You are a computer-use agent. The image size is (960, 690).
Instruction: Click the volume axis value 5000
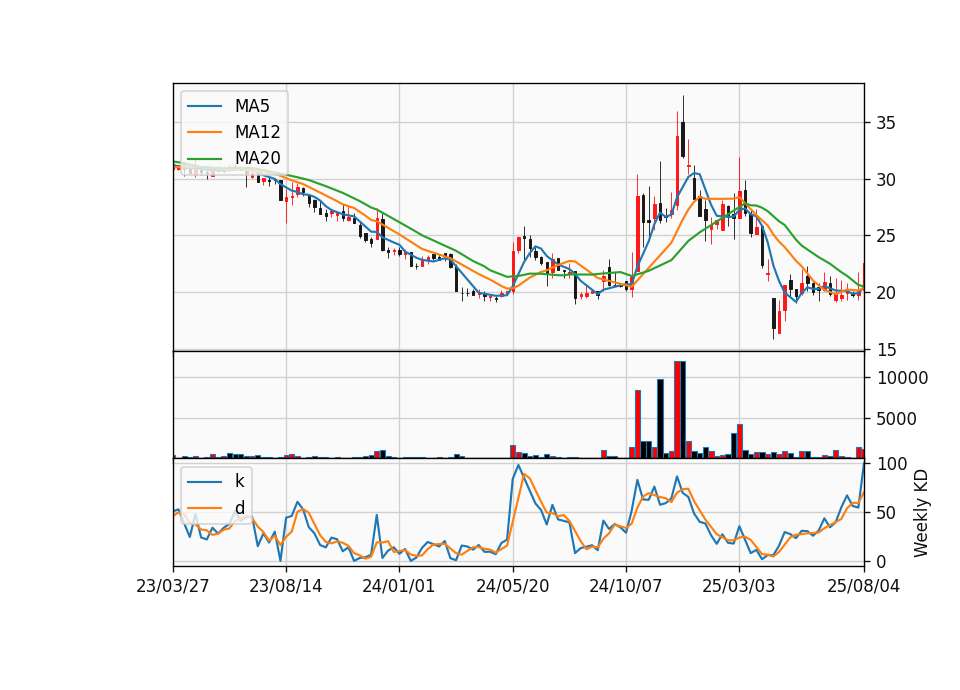pos(897,419)
